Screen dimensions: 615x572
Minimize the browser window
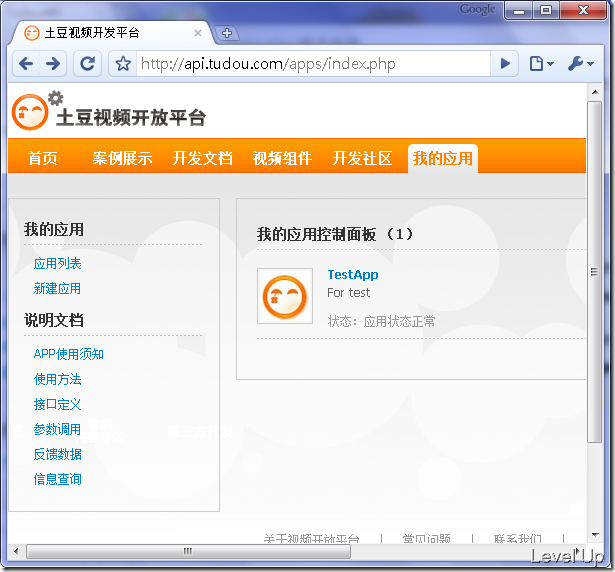click(519, 11)
